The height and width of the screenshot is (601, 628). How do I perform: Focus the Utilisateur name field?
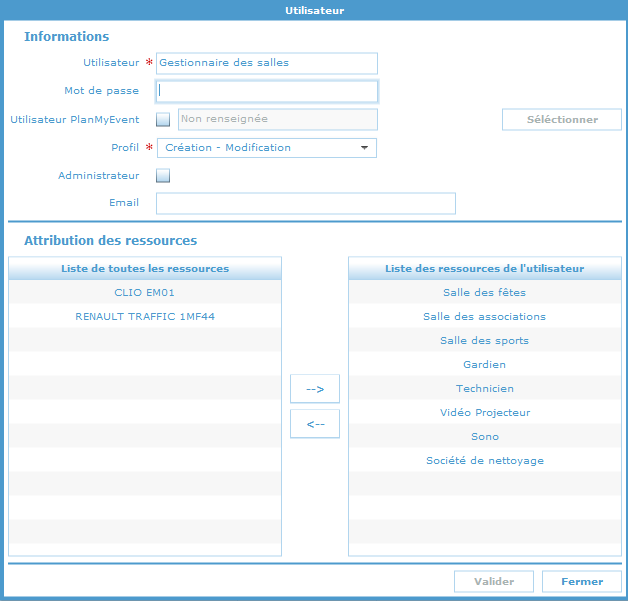coord(266,63)
